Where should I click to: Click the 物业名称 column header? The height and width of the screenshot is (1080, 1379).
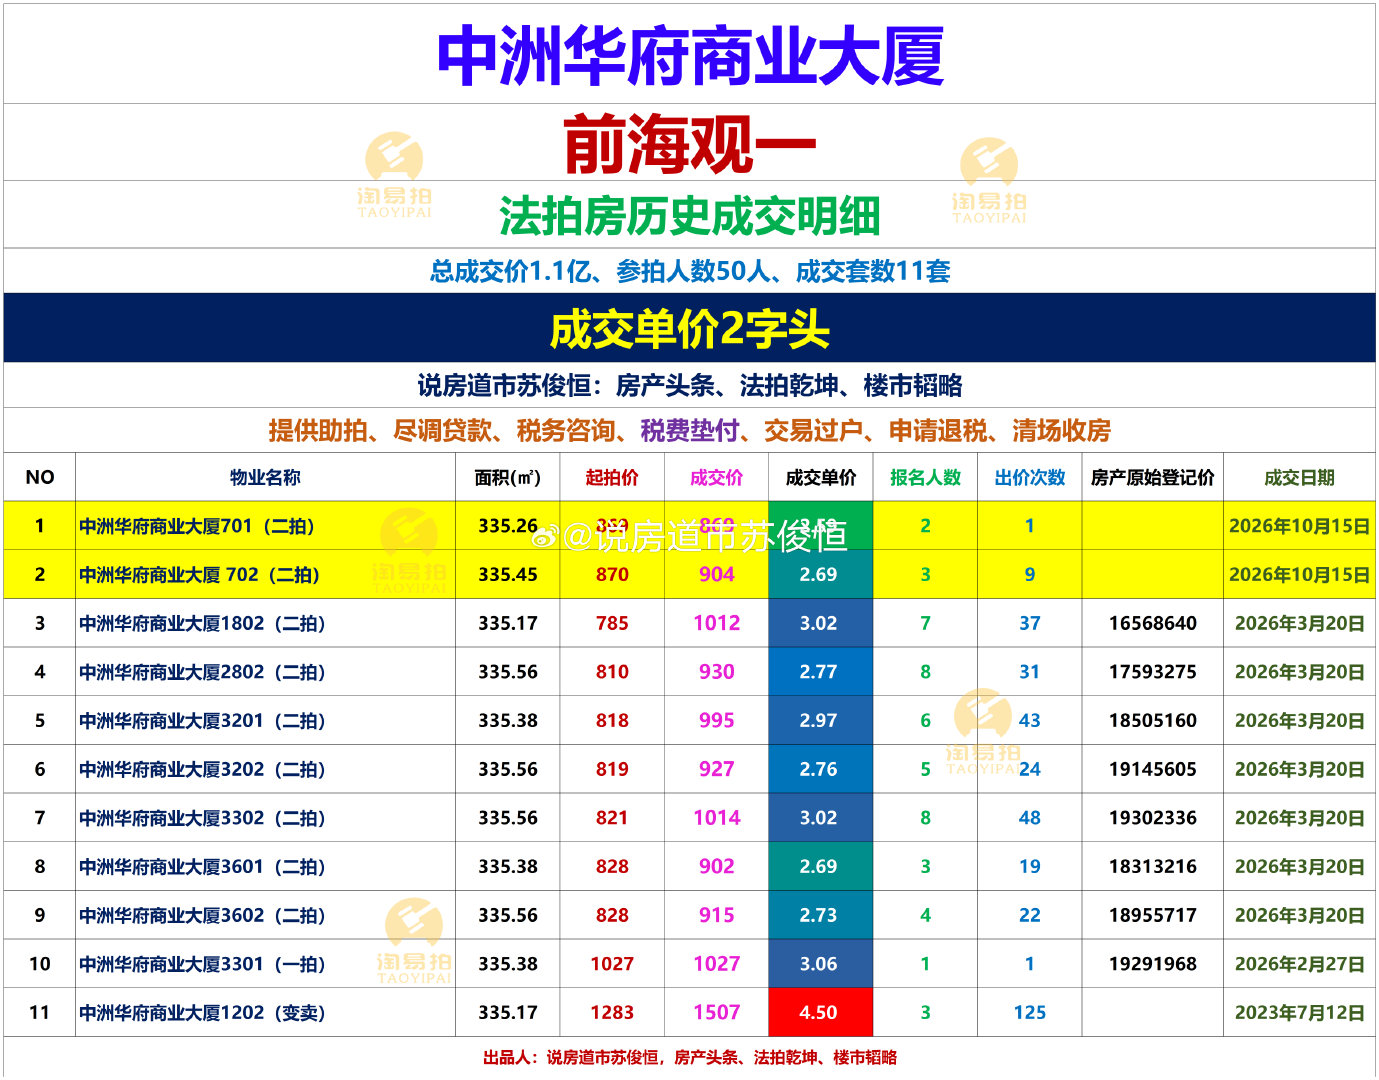coord(265,477)
